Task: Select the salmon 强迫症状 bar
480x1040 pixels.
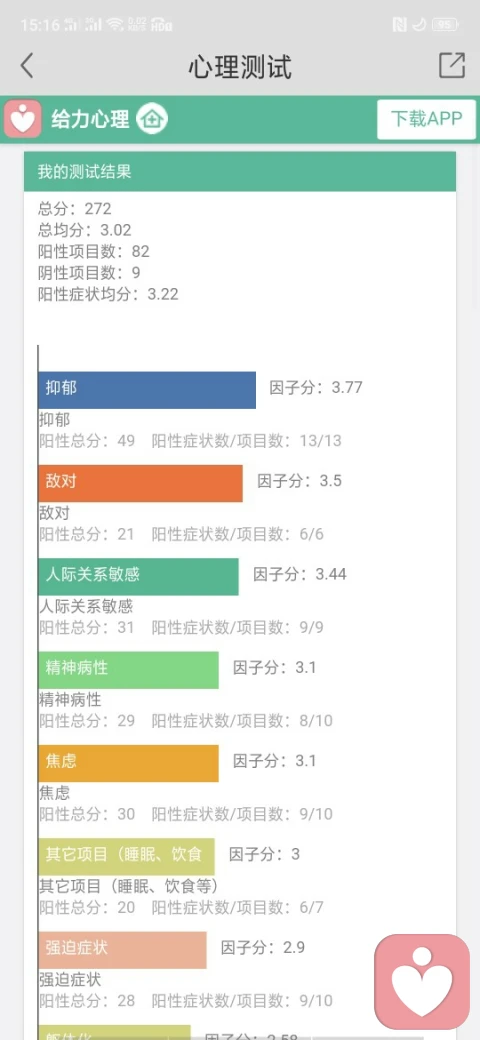Action: tap(123, 950)
